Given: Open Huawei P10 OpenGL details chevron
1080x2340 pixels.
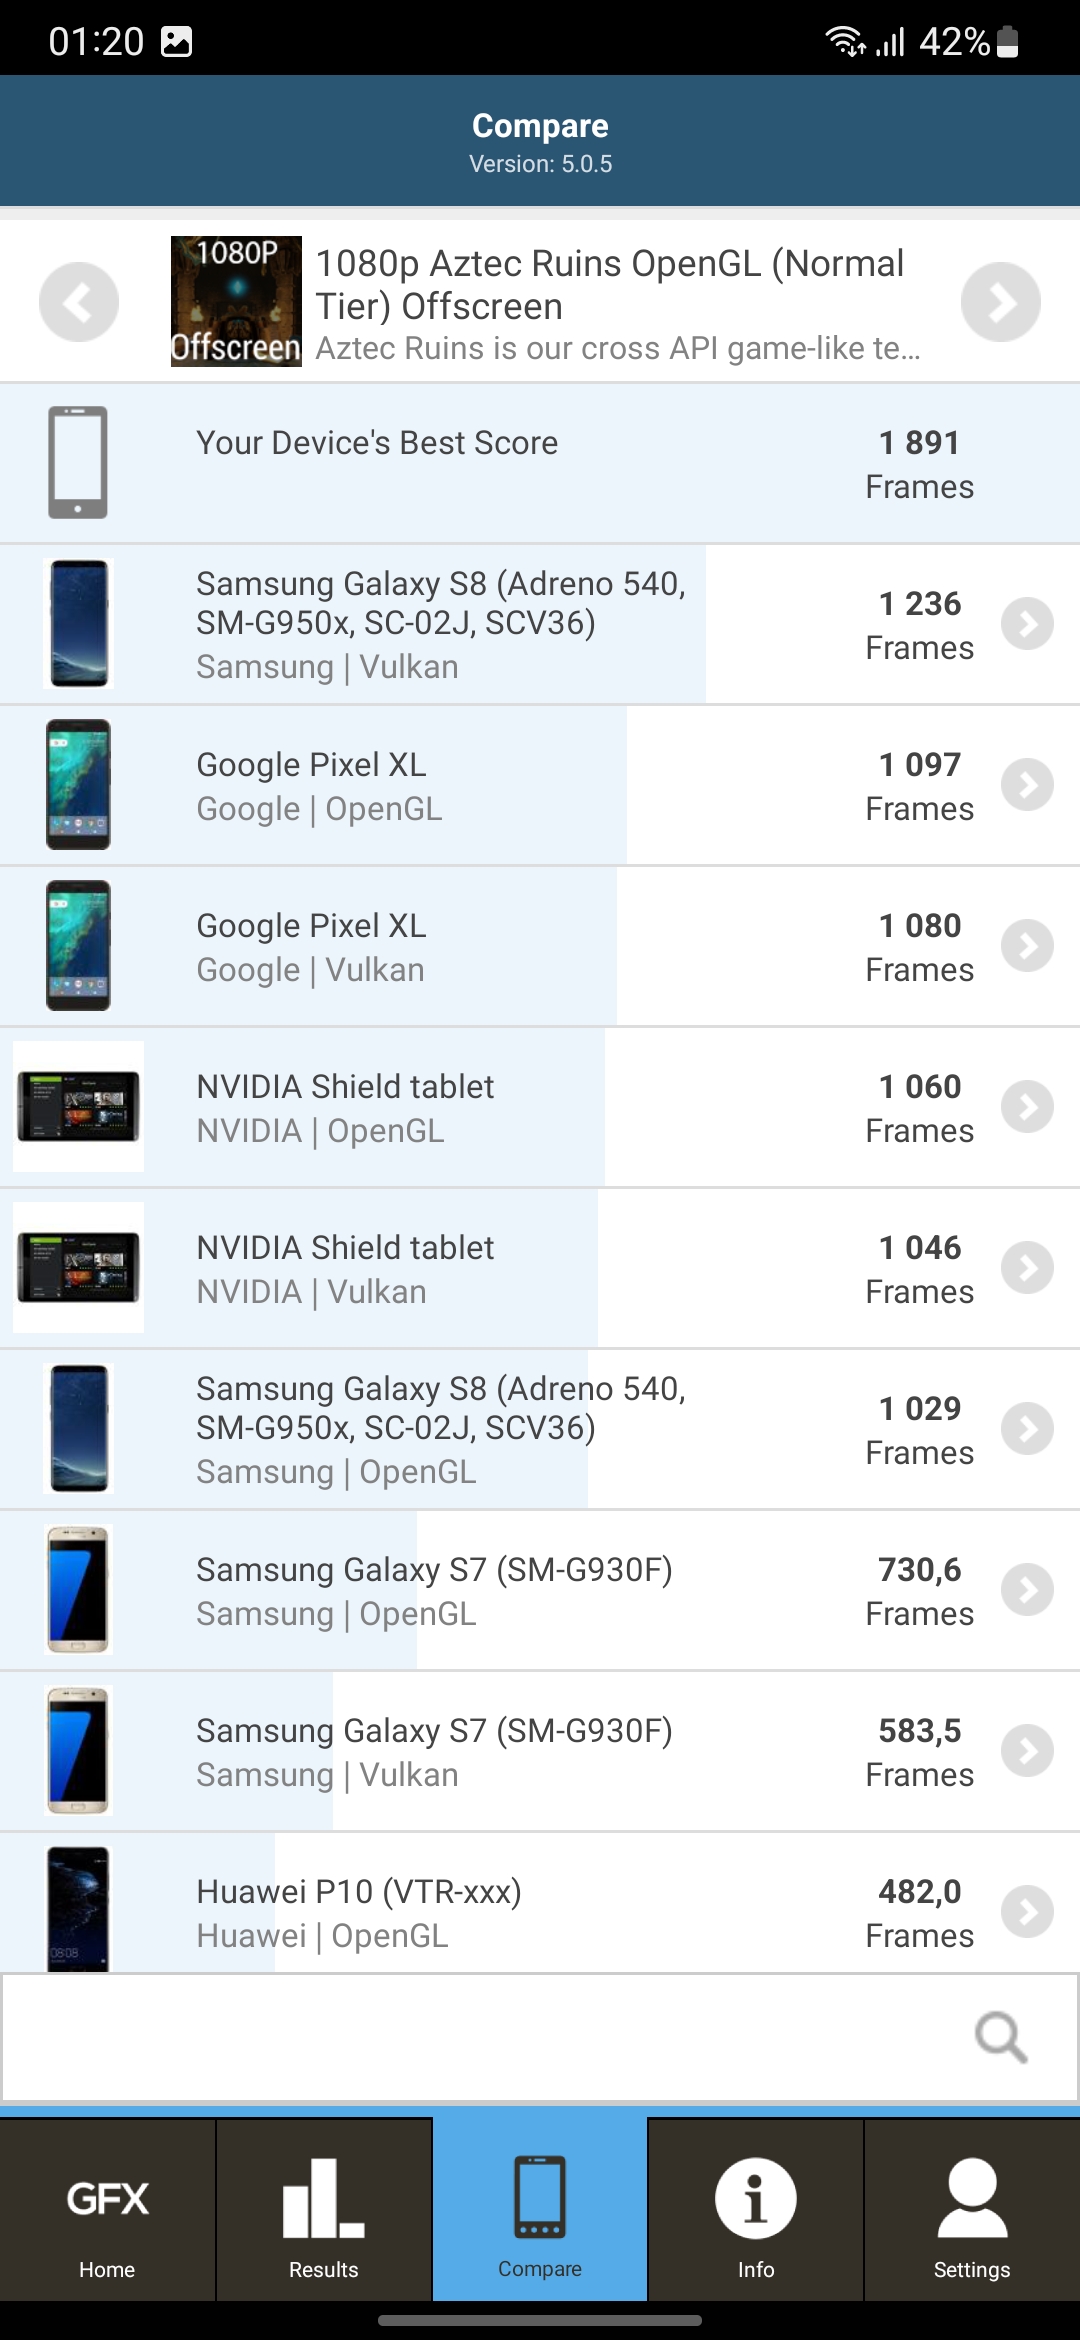Looking at the screenshot, I should [x=1027, y=1912].
